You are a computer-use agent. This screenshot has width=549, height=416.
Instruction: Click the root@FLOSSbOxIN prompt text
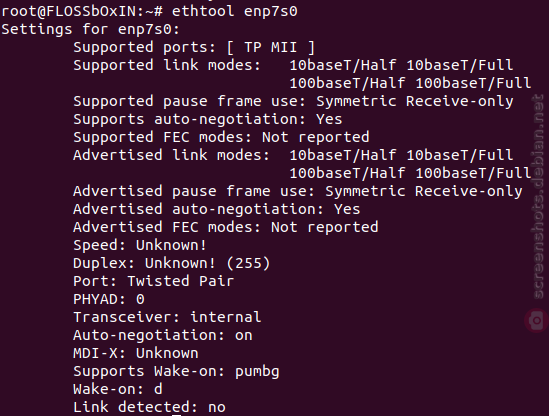click(82, 11)
